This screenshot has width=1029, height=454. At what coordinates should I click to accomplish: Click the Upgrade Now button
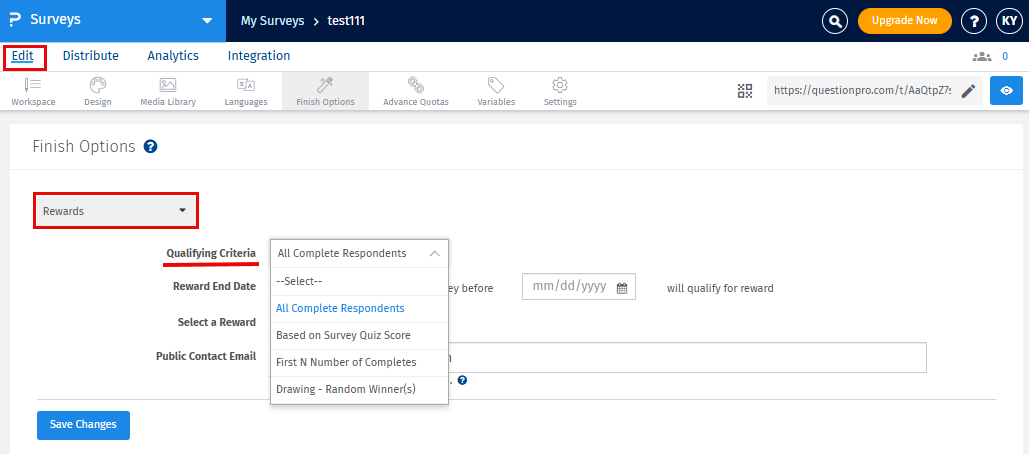(x=904, y=20)
